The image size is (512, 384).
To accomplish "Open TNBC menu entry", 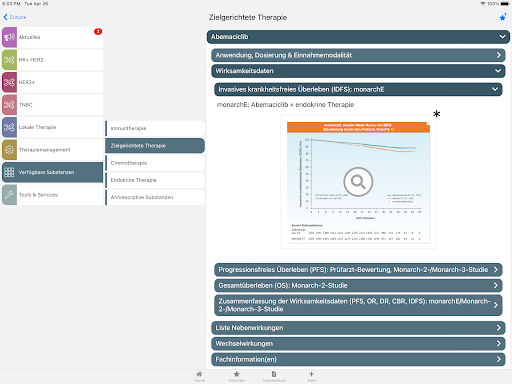I will (x=53, y=105).
